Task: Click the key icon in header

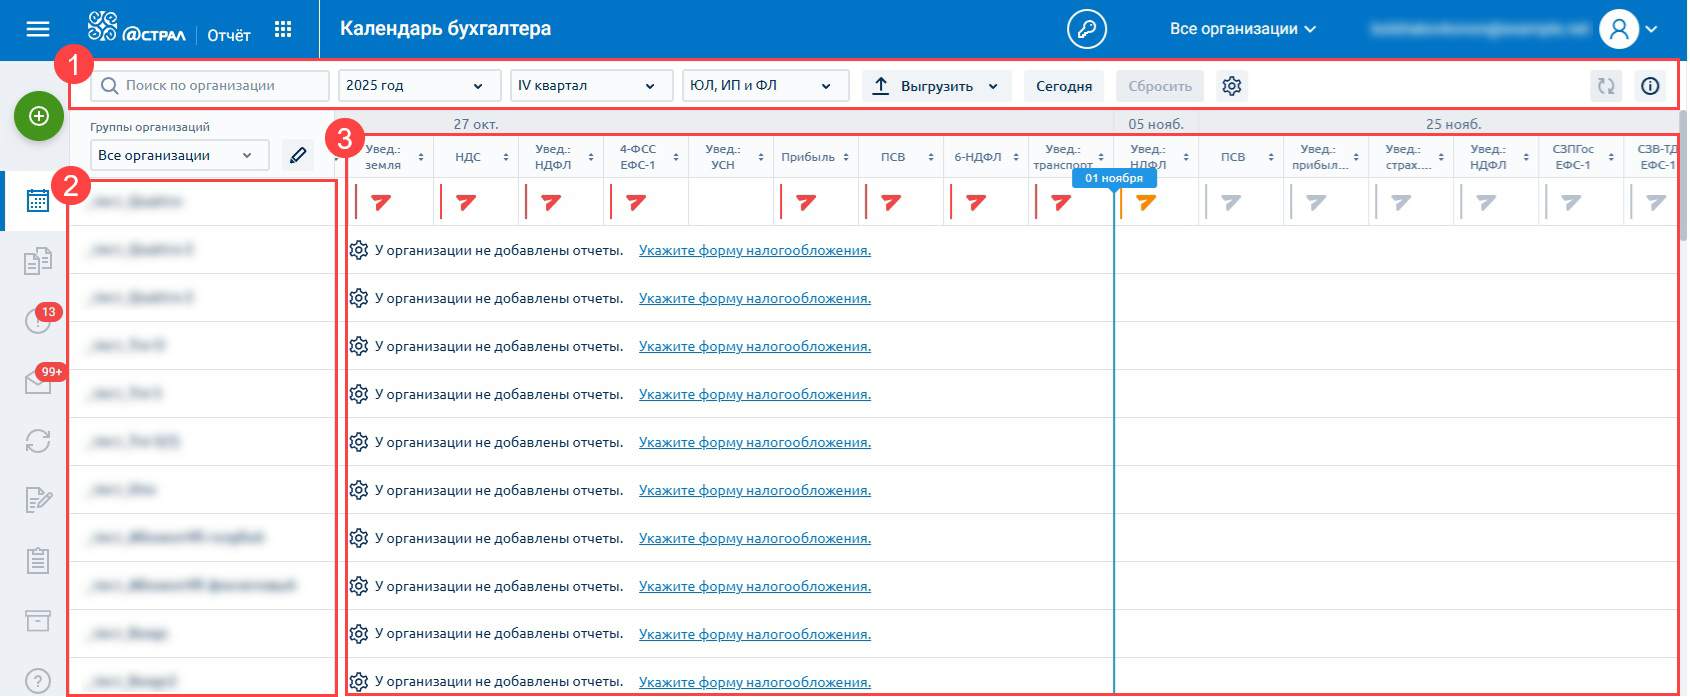Action: point(1086,29)
